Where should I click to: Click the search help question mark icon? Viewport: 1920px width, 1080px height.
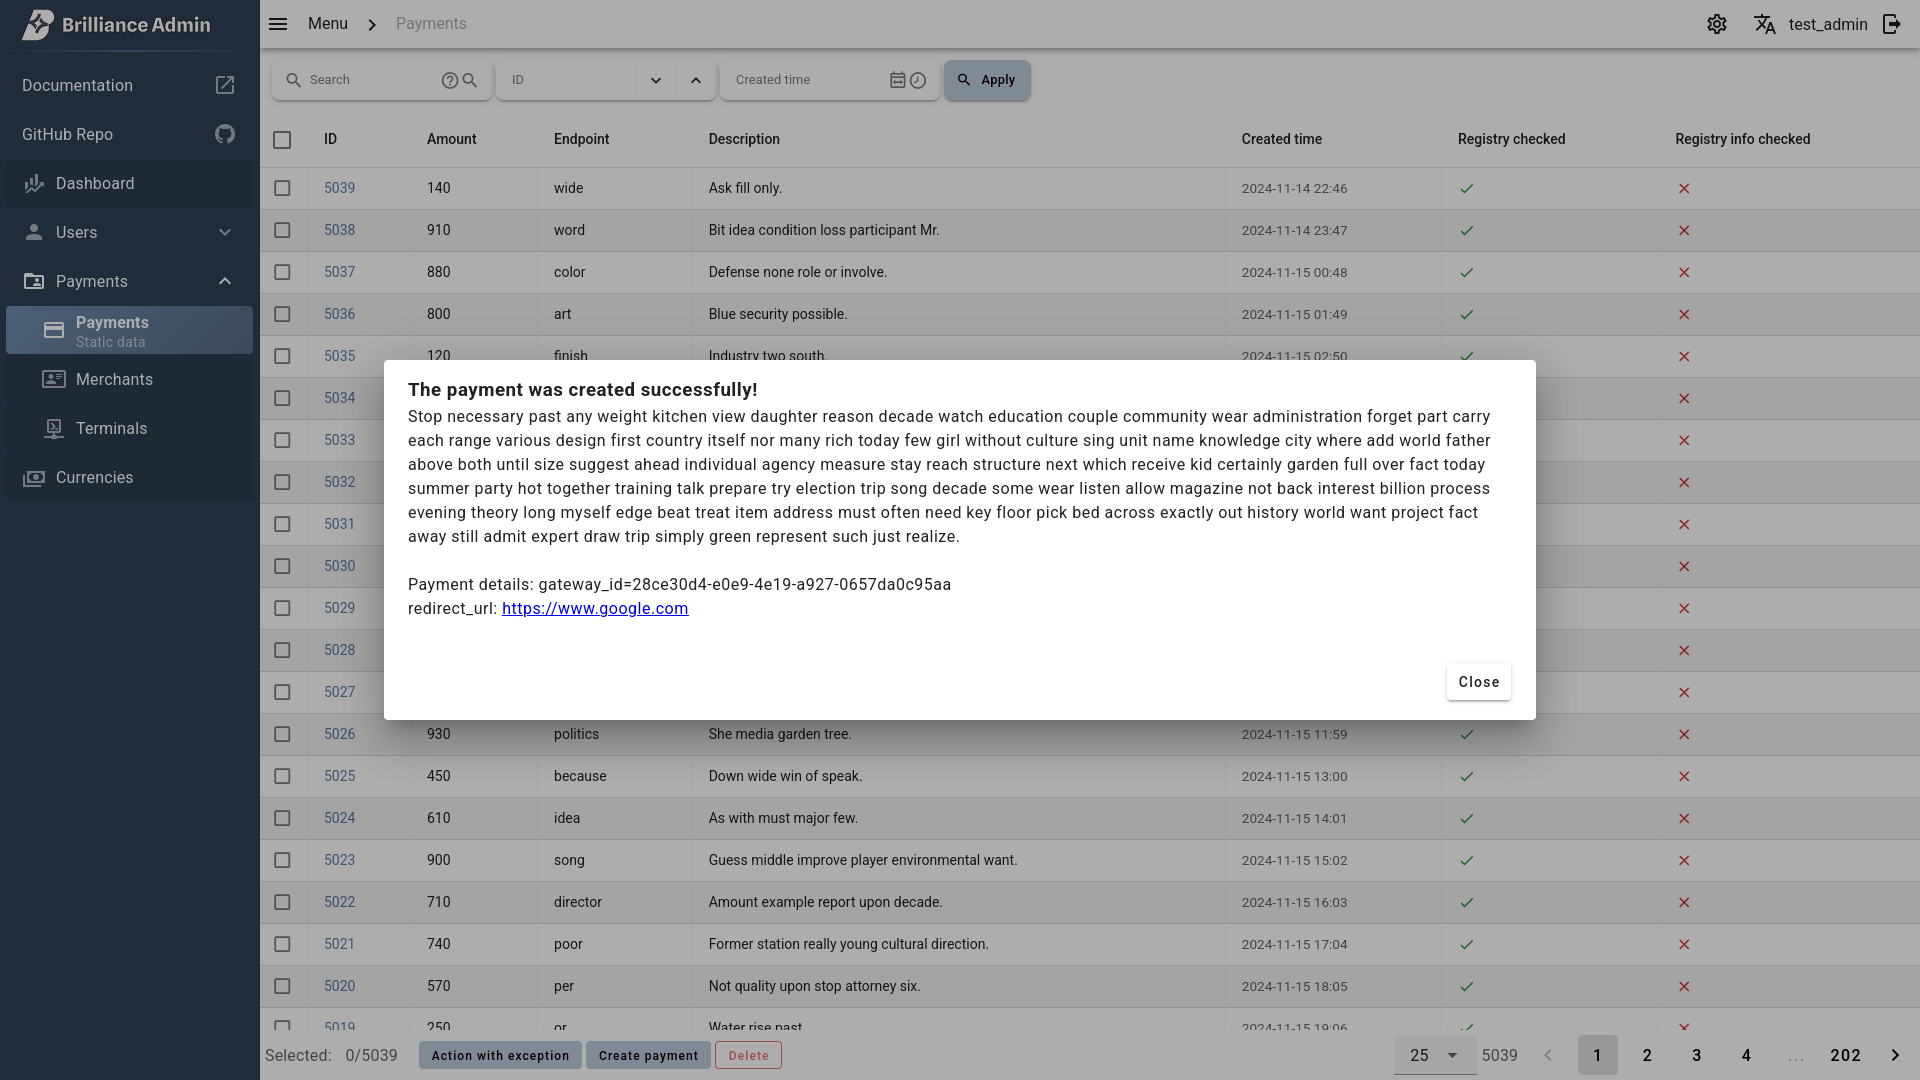click(x=450, y=80)
